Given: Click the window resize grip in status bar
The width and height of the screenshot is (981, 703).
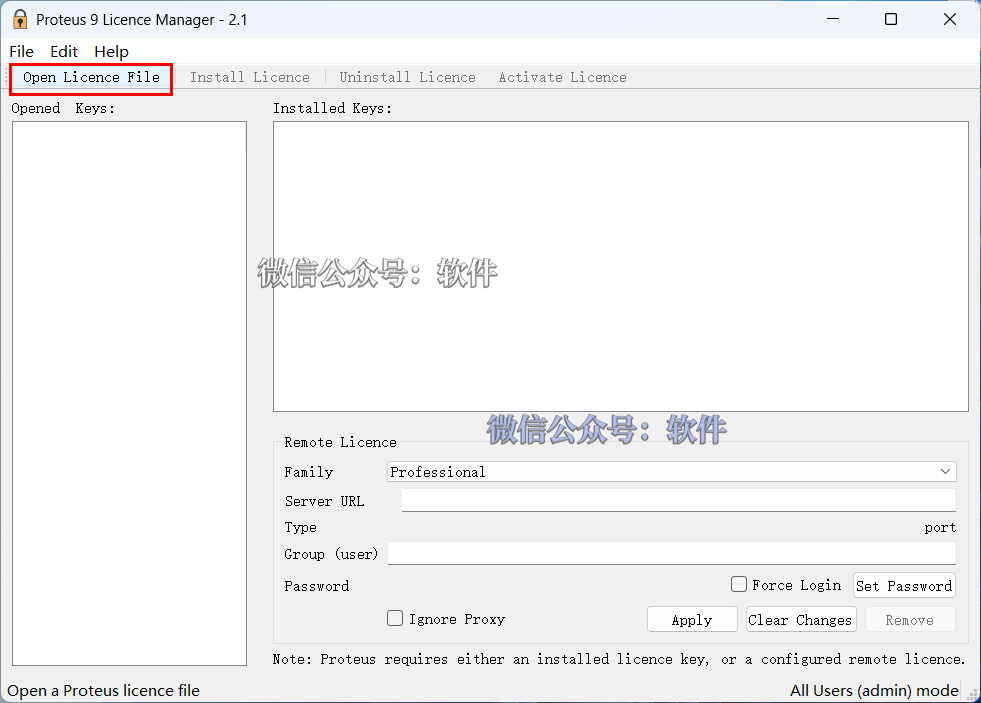Looking at the screenshot, I should [972, 694].
